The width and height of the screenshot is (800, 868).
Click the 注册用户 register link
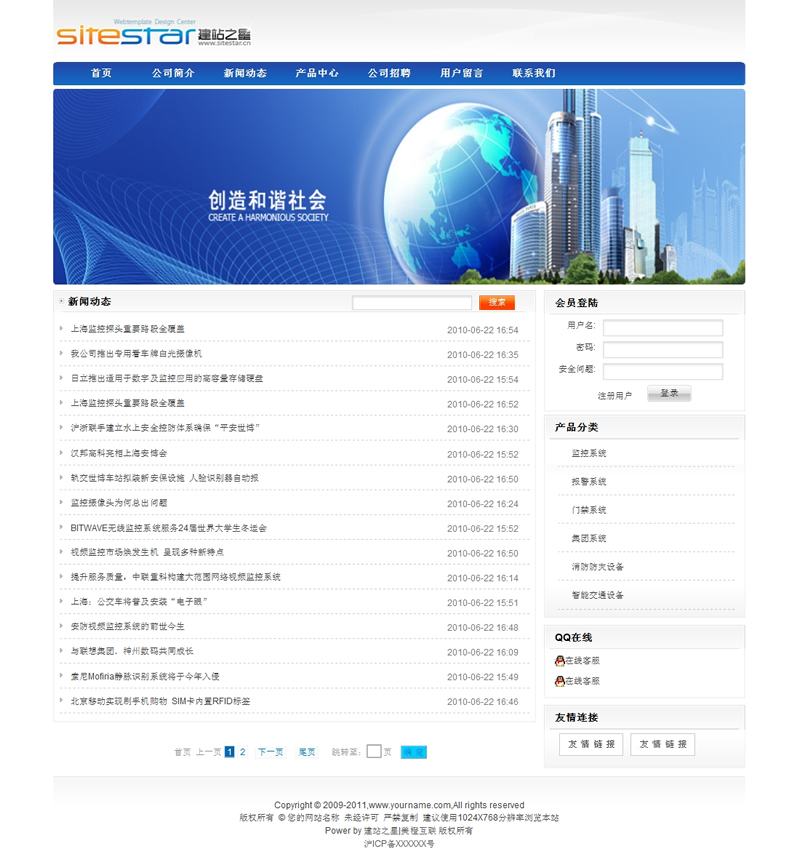(615, 396)
